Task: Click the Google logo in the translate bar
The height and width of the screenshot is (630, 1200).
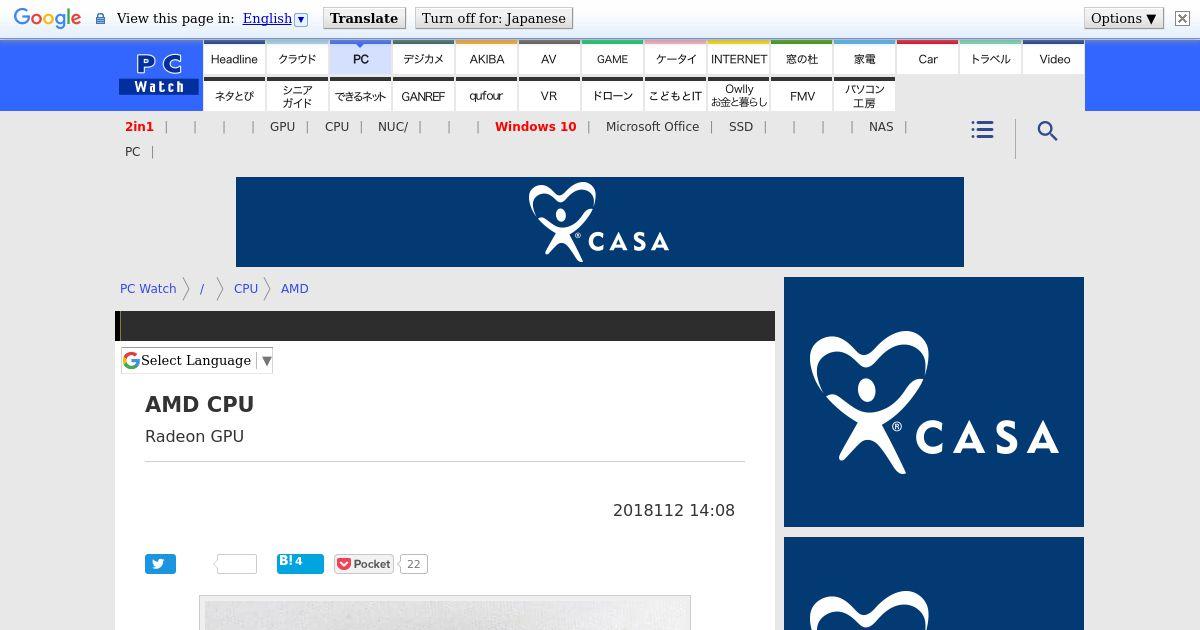Action: 47,19
